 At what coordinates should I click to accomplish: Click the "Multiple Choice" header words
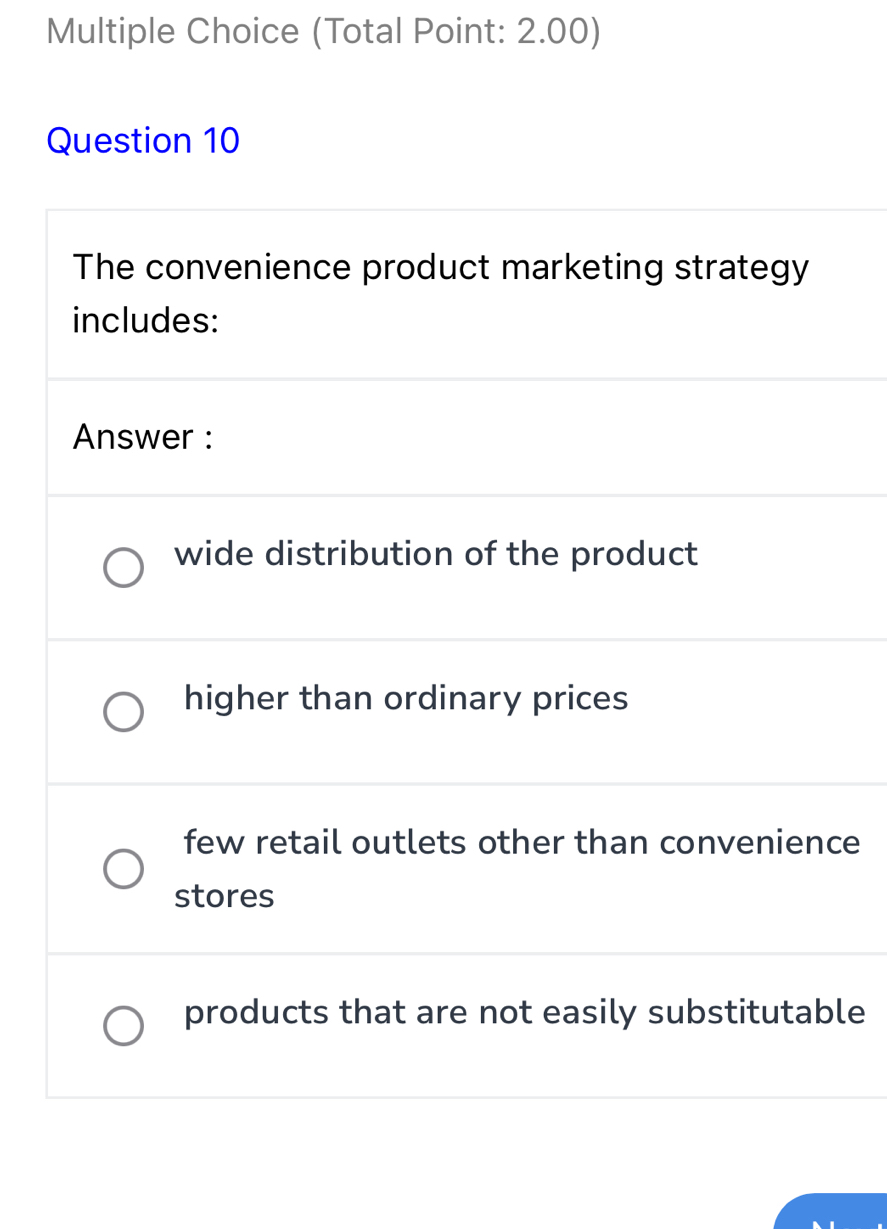click(173, 32)
